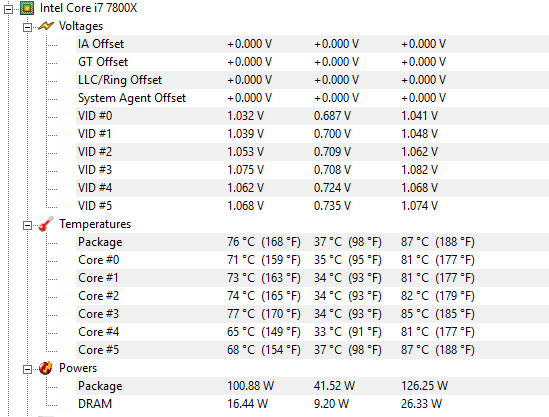Image resolution: width=549 pixels, height=417 pixels.
Task: Click the Temperatures thermometer icon
Action: coord(46,224)
